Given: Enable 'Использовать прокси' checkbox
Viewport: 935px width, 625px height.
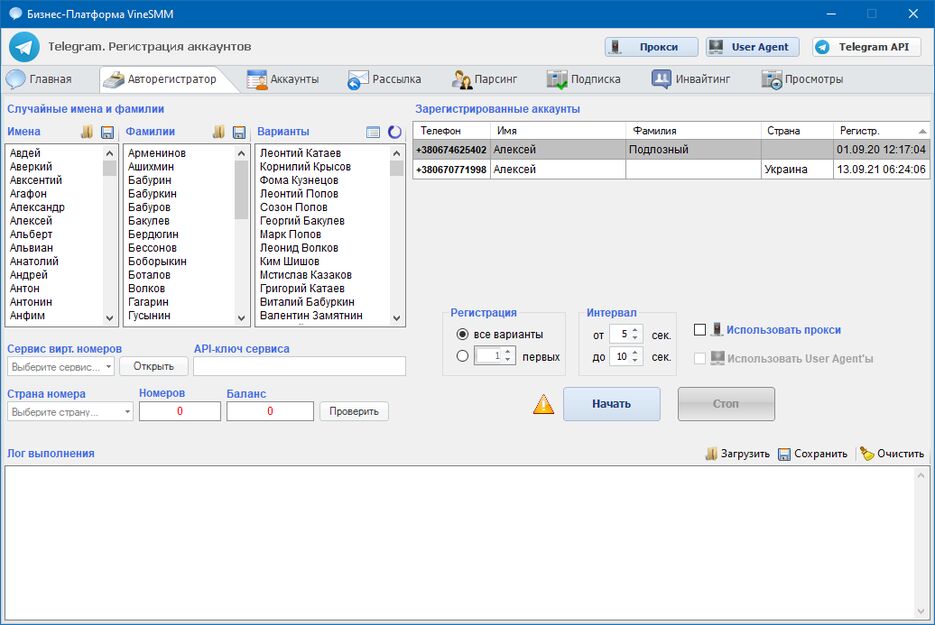Looking at the screenshot, I should coord(700,330).
